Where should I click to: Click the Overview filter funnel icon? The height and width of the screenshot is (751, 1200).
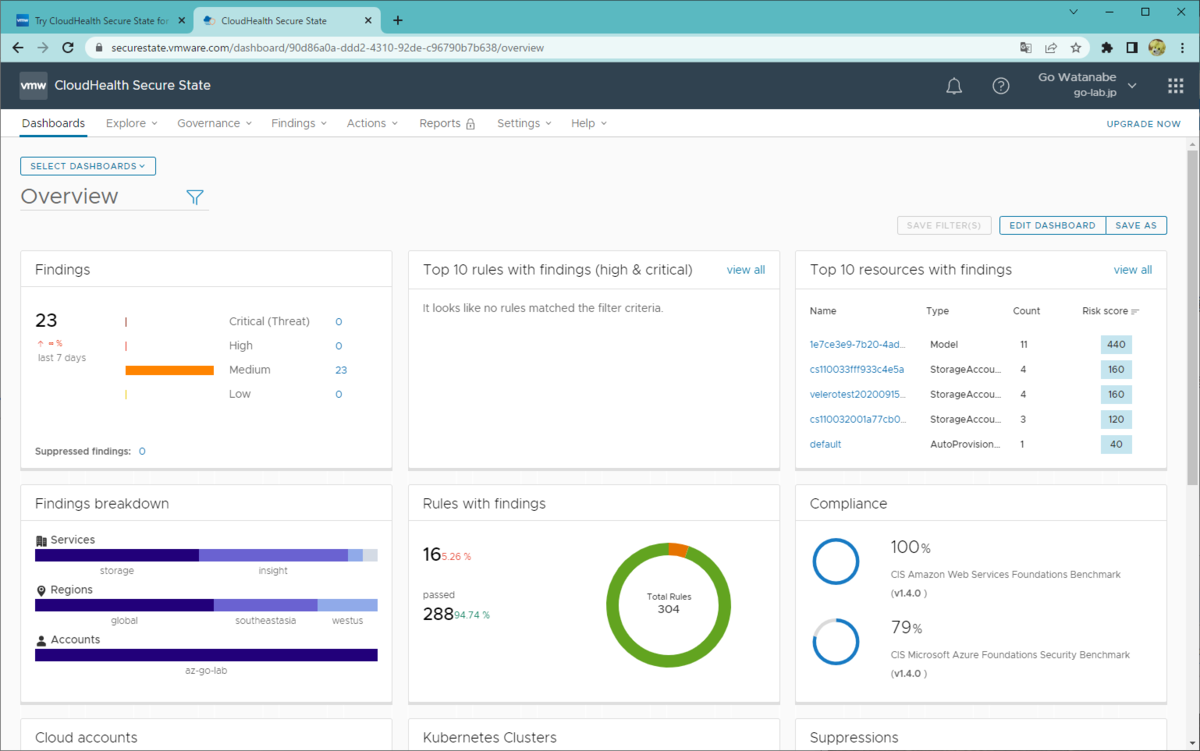(x=195, y=197)
